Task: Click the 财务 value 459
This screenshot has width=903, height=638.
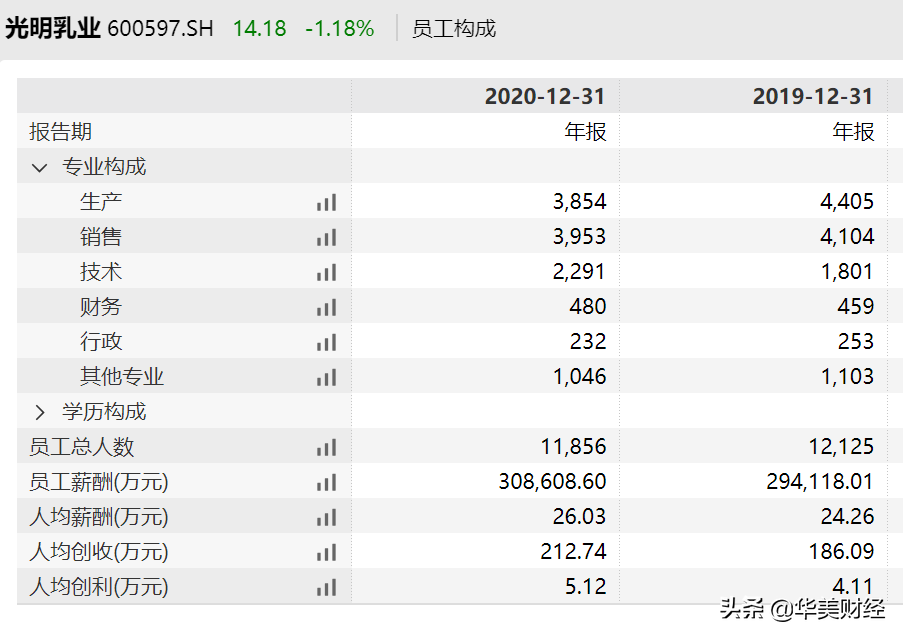Action: coord(856,306)
